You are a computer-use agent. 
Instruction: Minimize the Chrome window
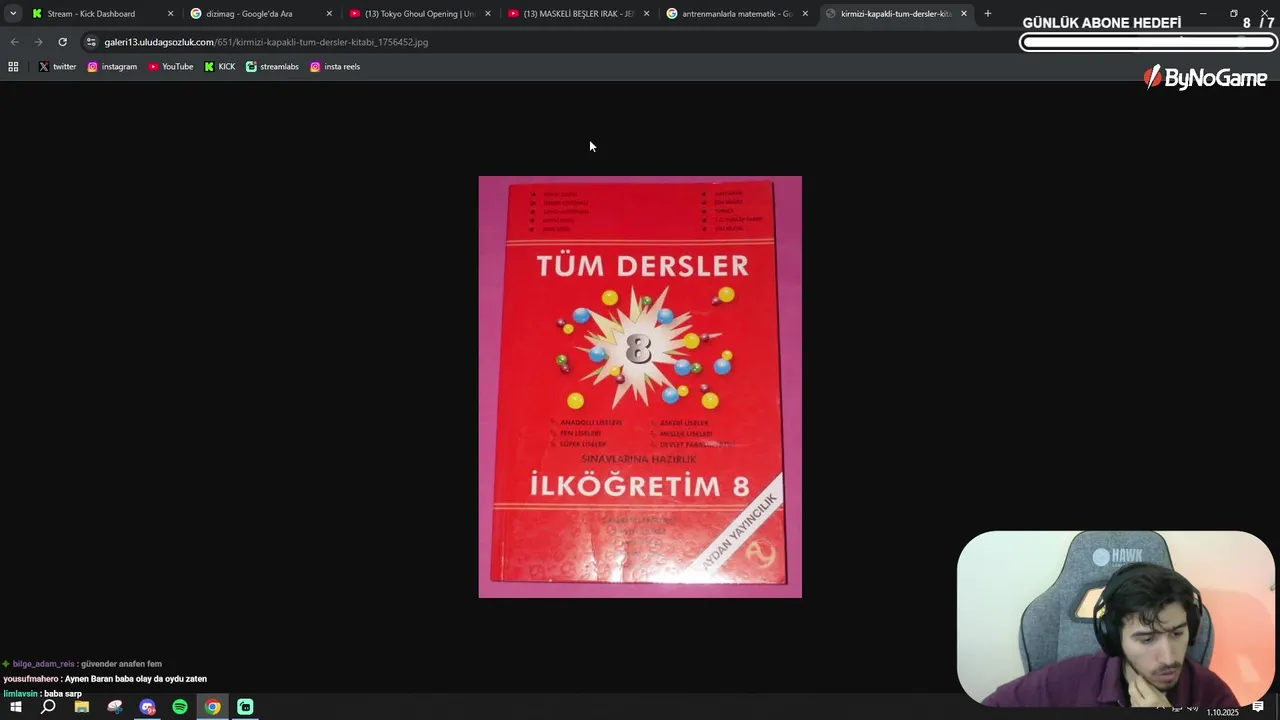point(1203,14)
